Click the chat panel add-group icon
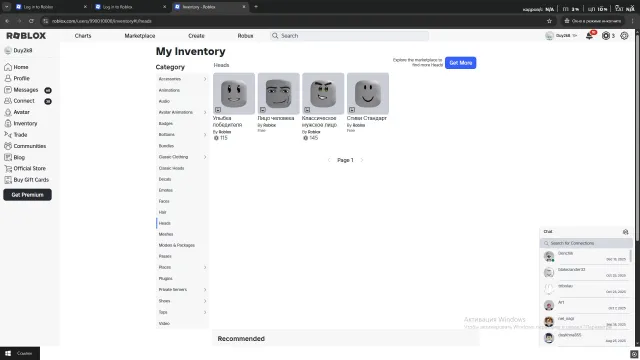This screenshot has width=640, height=360. point(625,232)
